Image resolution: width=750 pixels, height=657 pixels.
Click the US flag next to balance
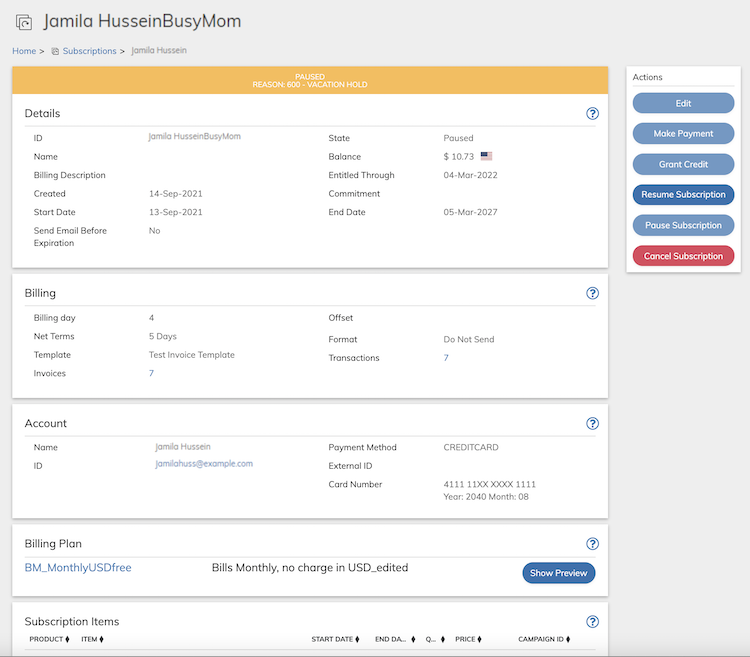point(486,156)
